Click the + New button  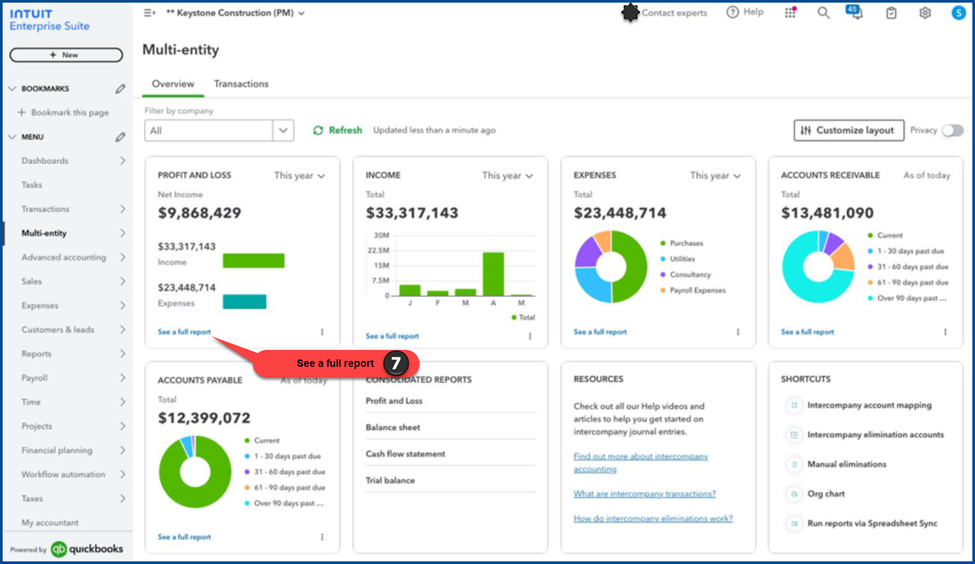click(x=66, y=55)
